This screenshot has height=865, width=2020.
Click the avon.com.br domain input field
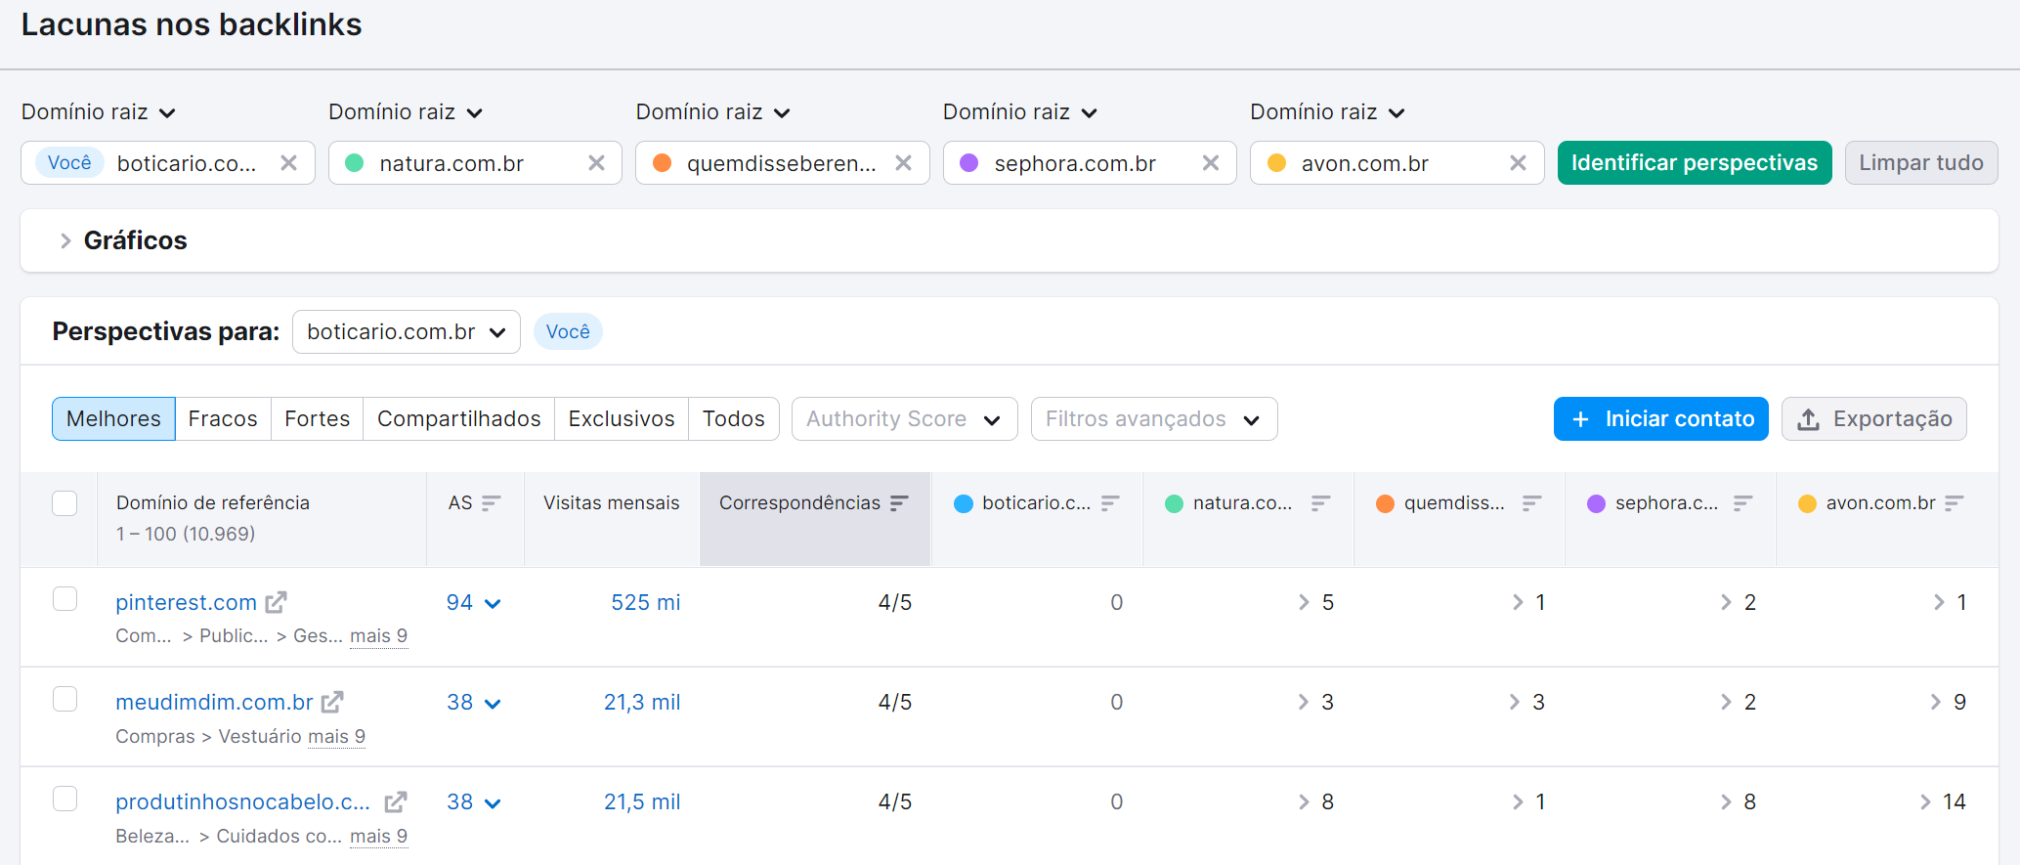point(1397,163)
